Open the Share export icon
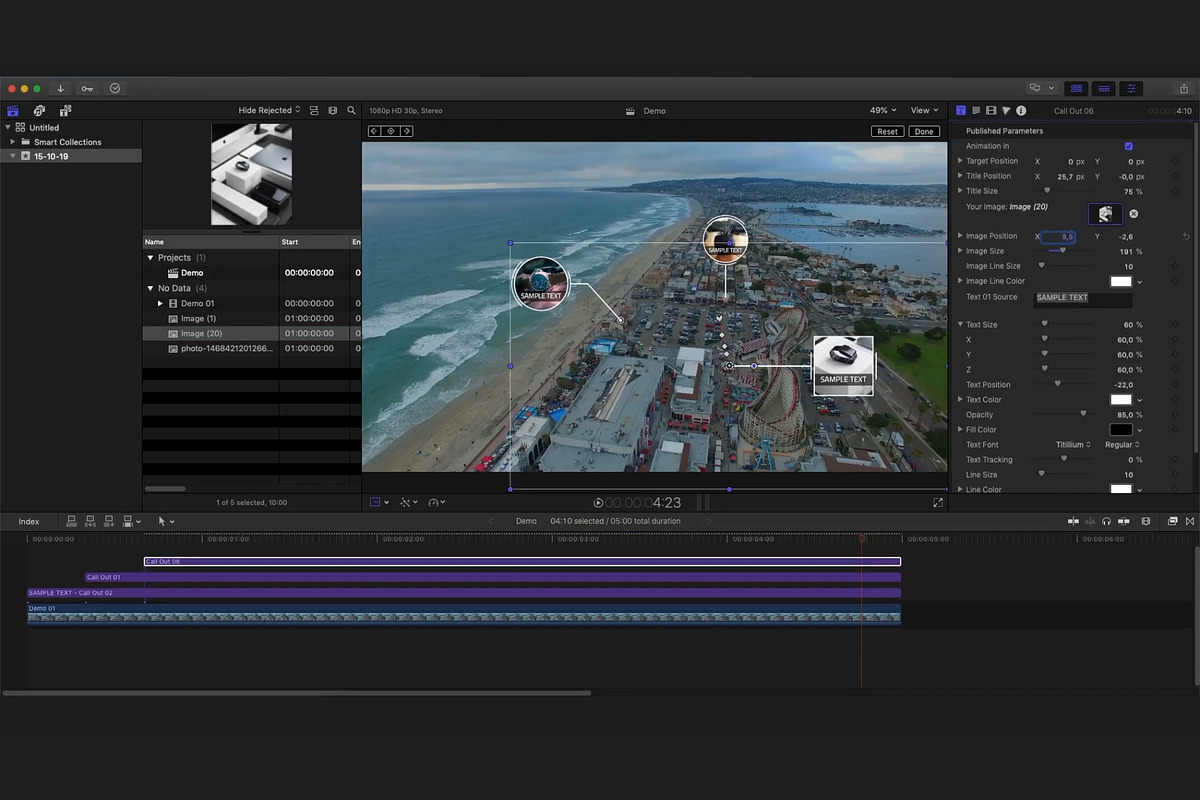The image size is (1200, 800). pyautogui.click(x=1184, y=88)
